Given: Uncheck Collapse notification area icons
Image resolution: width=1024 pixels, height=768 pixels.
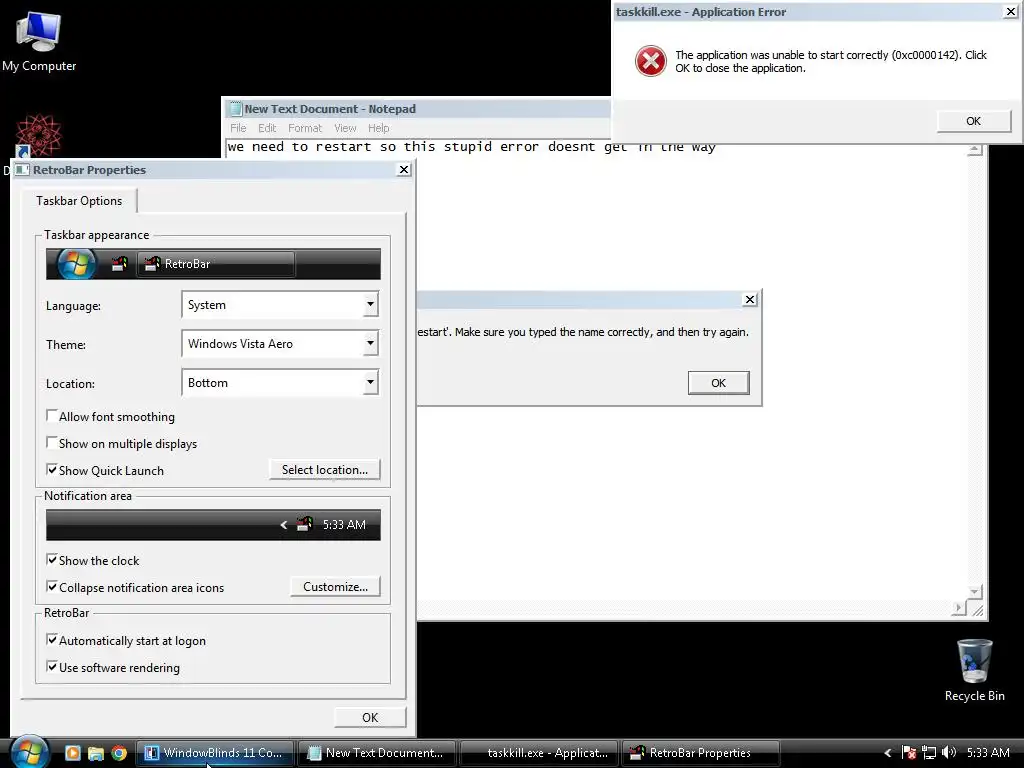Looking at the screenshot, I should coord(52,586).
